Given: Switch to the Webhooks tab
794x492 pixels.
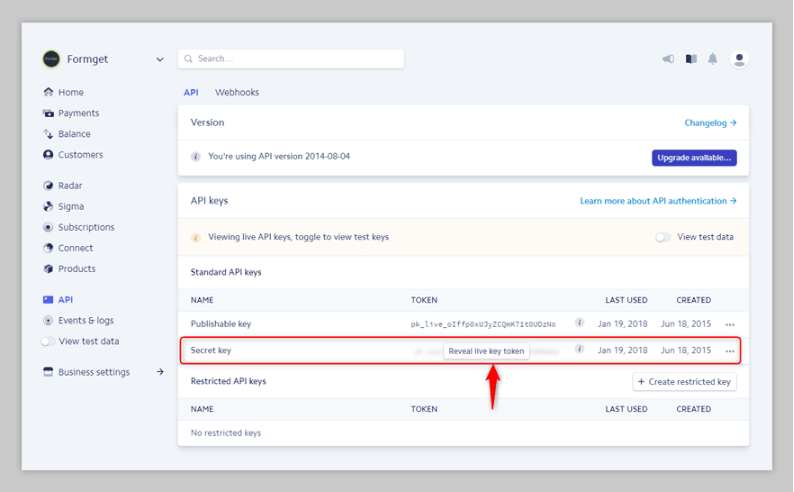Looking at the screenshot, I should tap(237, 92).
